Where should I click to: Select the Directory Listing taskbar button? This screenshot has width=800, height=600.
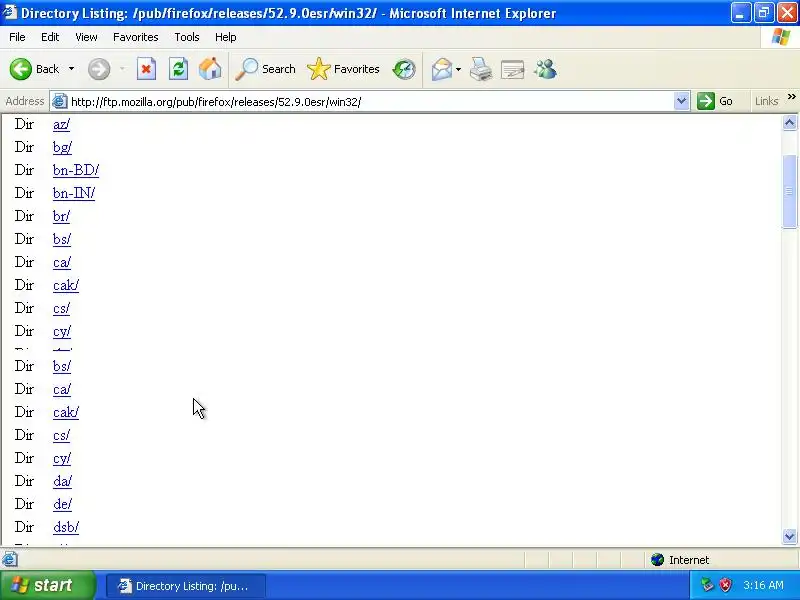point(186,586)
